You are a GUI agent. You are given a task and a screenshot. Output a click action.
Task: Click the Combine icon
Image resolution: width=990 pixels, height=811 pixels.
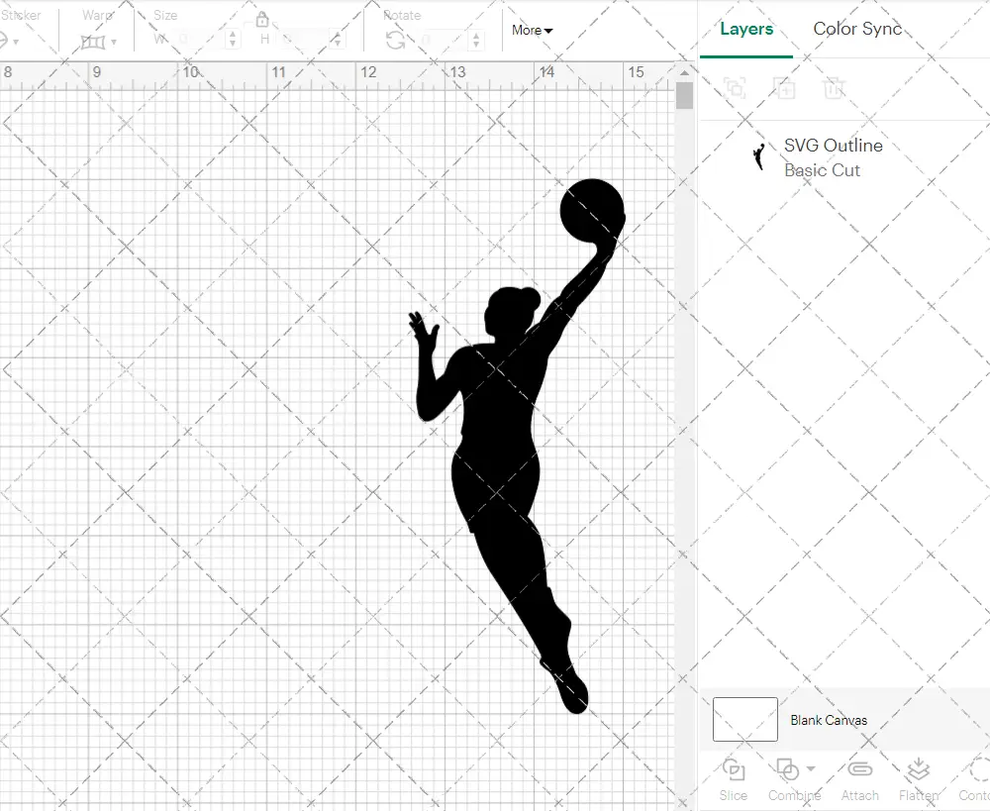coord(786,770)
